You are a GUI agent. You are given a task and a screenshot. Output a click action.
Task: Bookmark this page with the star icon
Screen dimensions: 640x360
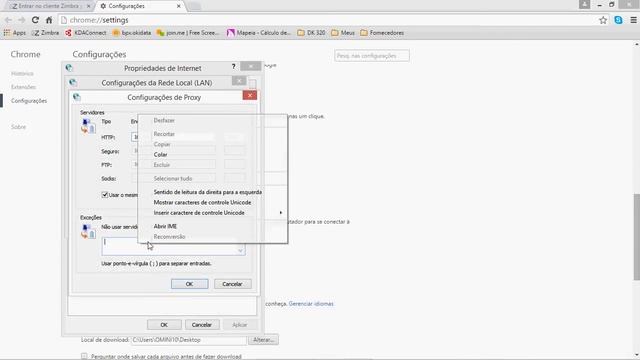tap(603, 20)
